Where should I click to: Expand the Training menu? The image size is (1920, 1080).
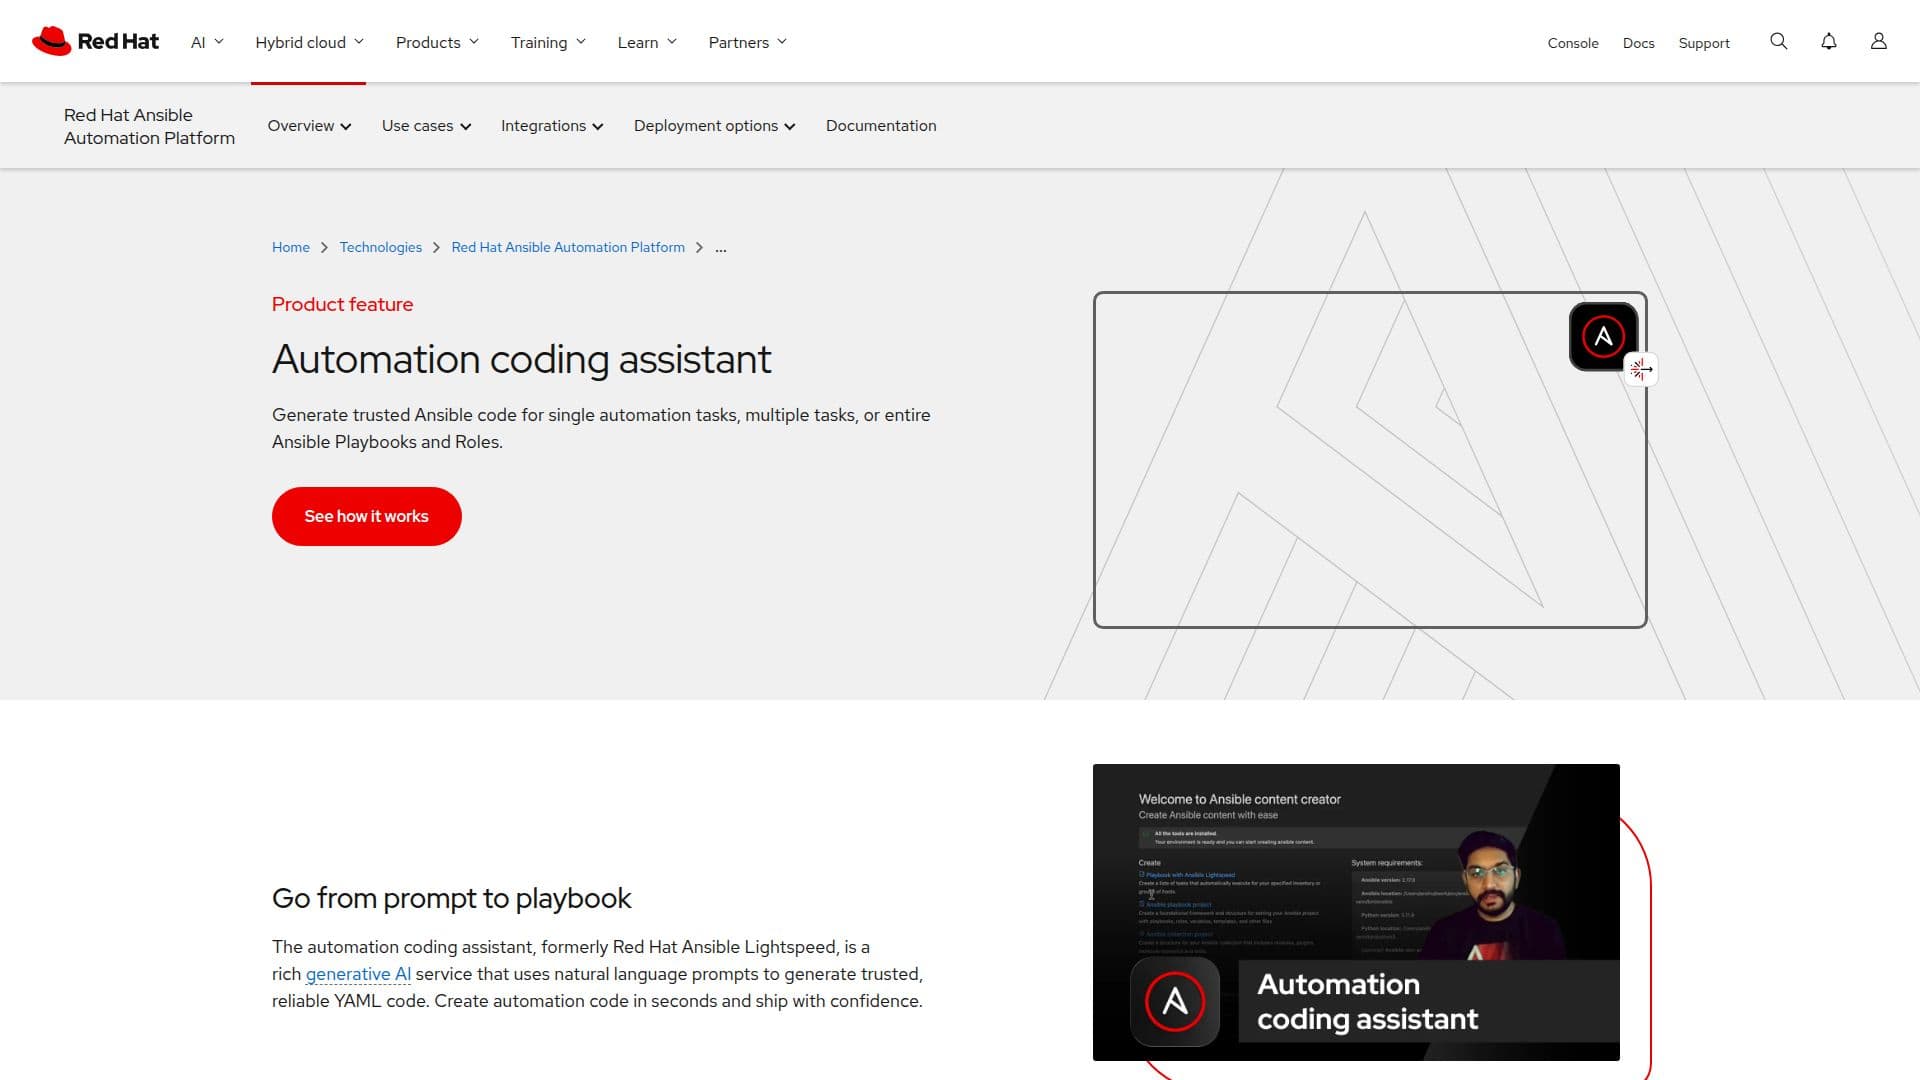[x=548, y=42]
